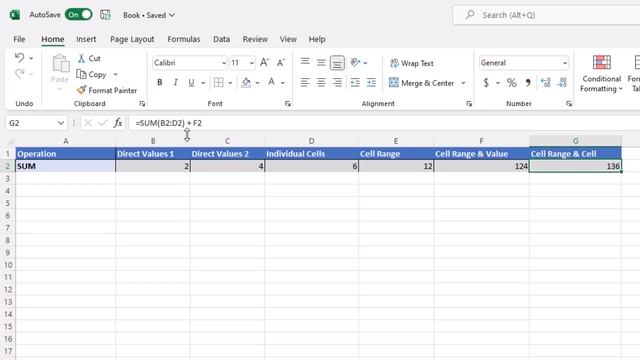Expand the Name Box G2 dropdown
640x360 pixels.
61,123
